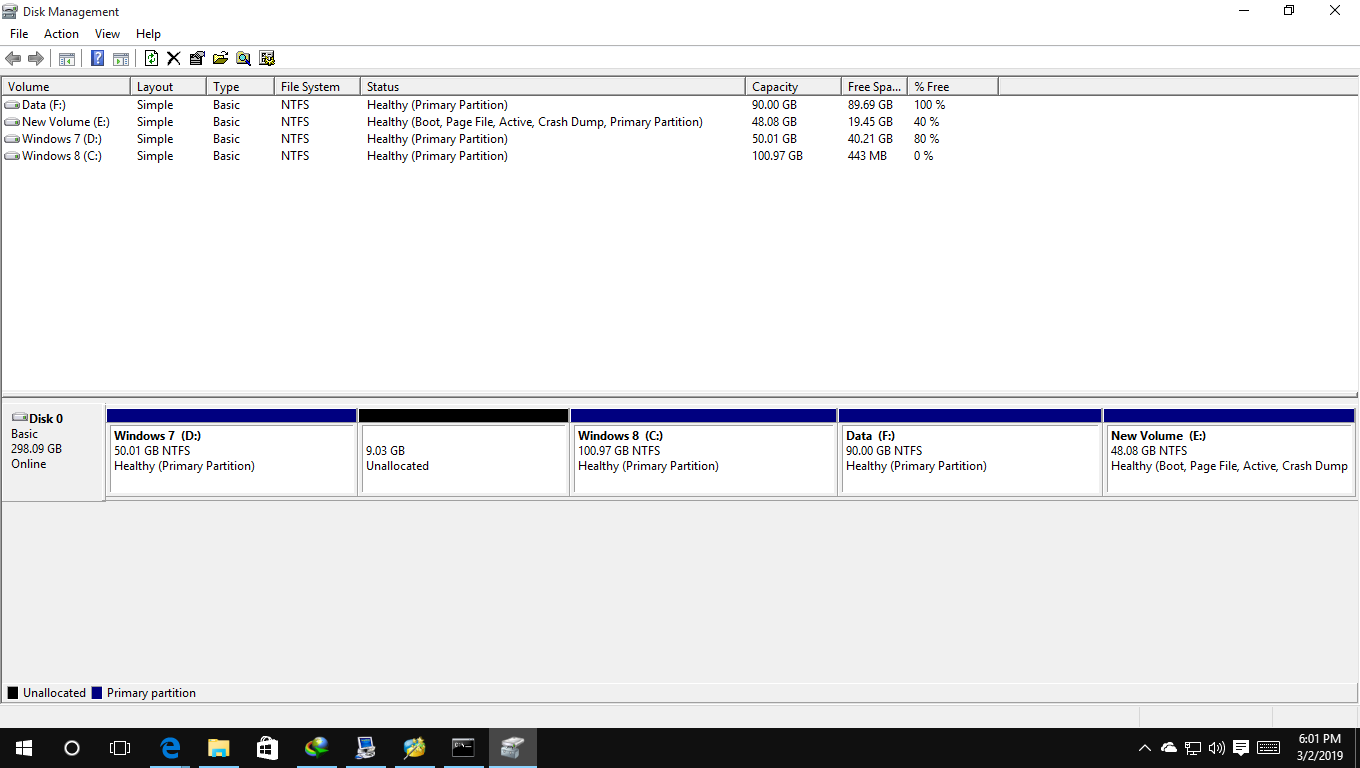This screenshot has height=768, width=1360.
Task: Open File Explorer from the taskbar
Action: [x=218, y=748]
